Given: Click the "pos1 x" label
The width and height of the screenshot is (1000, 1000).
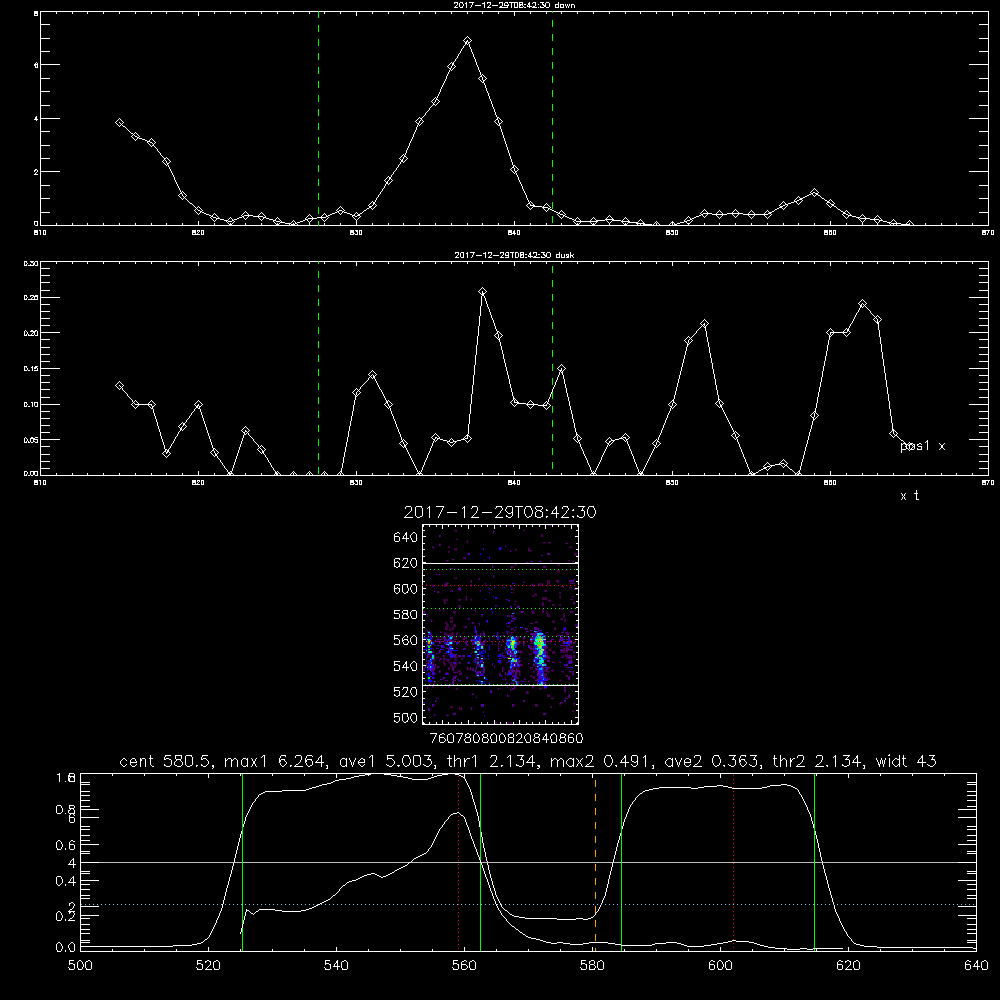Looking at the screenshot, I should (923, 446).
